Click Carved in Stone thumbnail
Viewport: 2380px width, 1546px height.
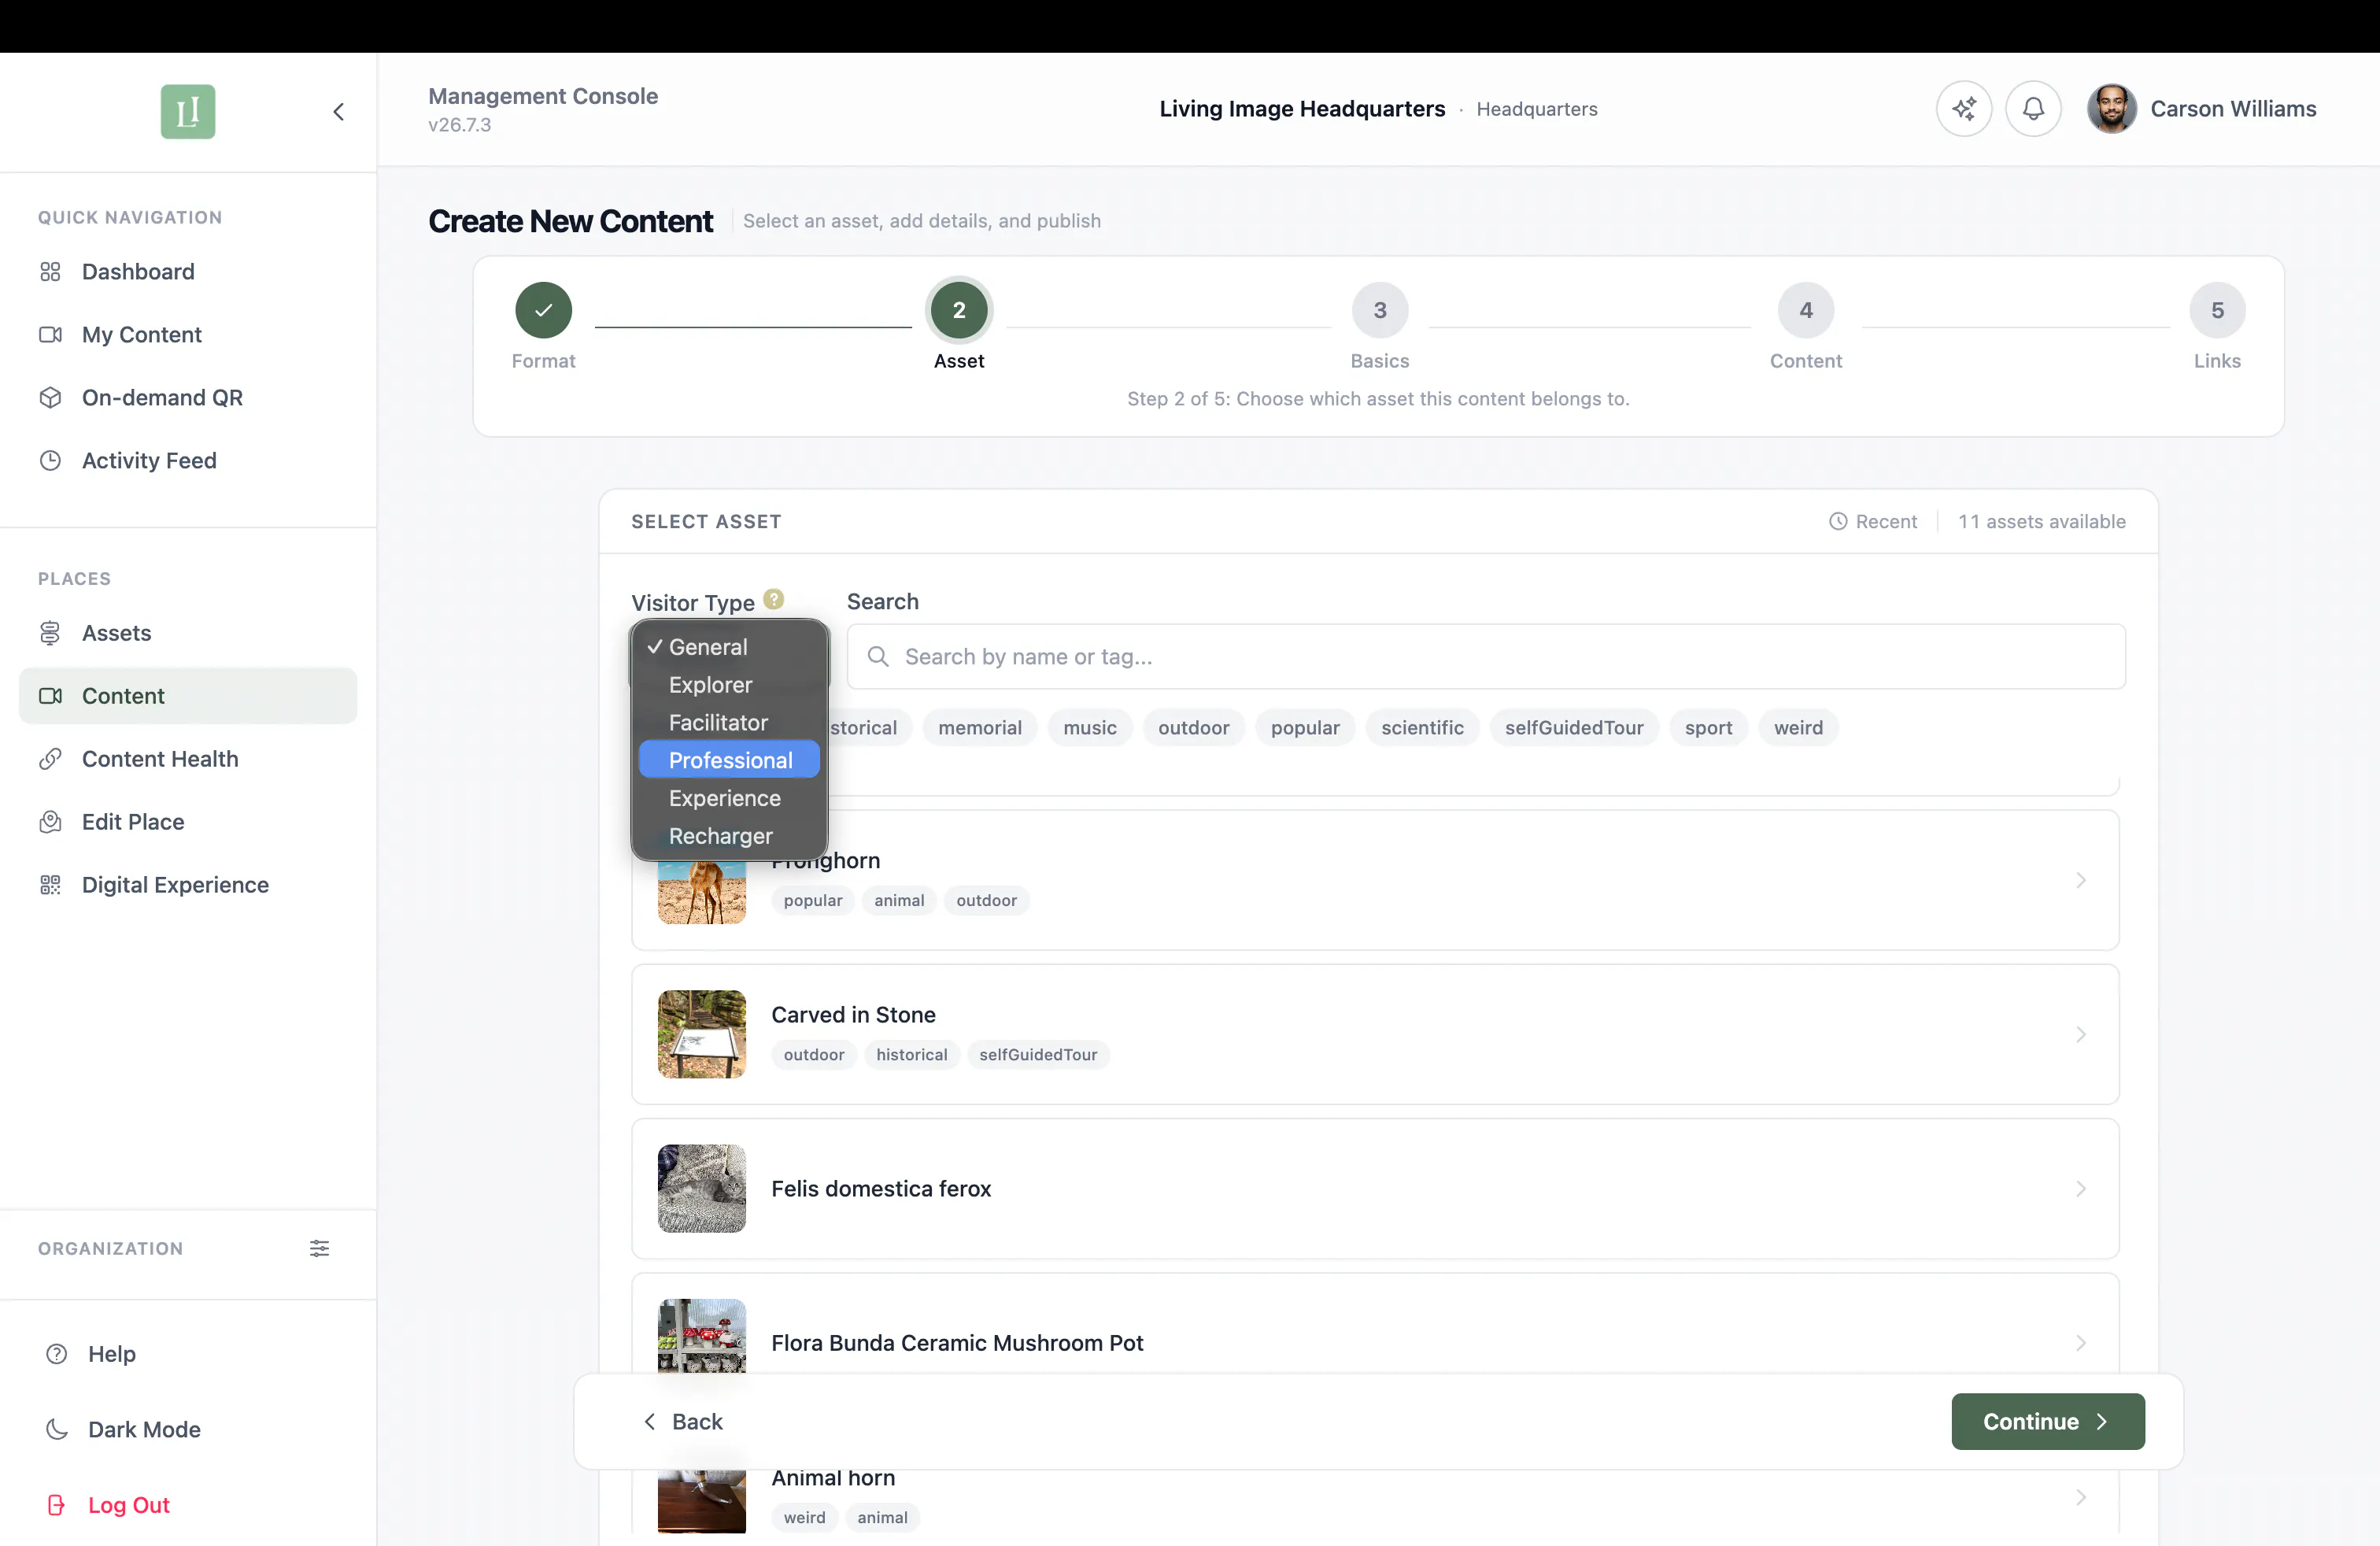[702, 1035]
